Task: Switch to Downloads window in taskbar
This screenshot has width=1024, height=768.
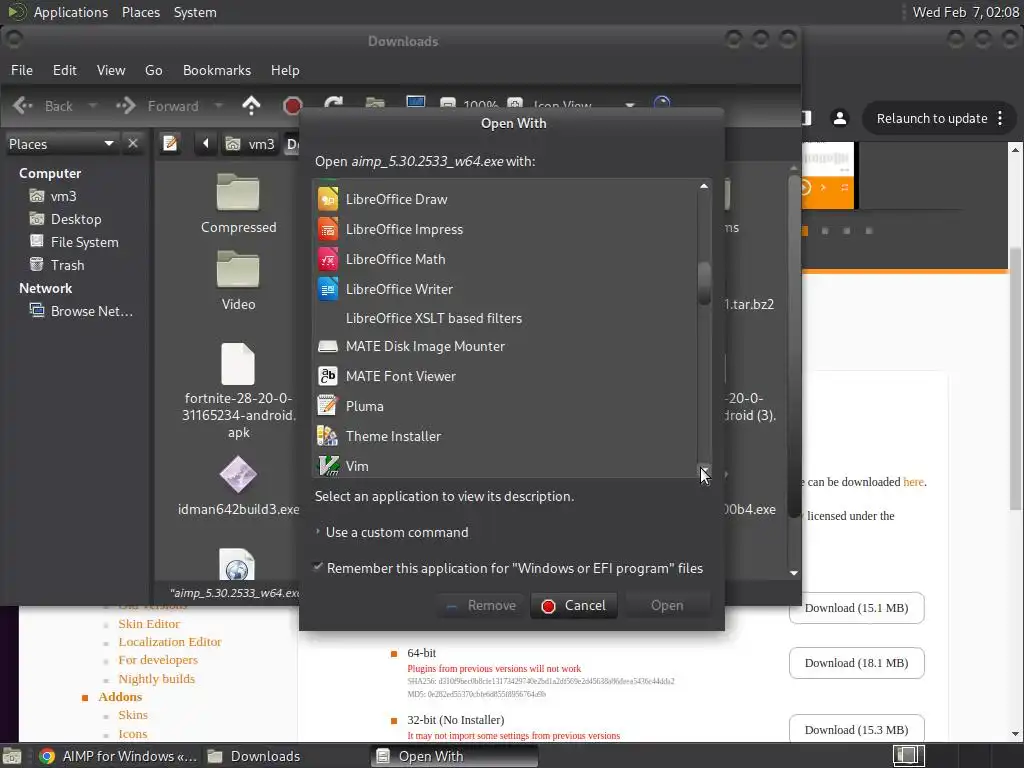Action: (x=254, y=756)
